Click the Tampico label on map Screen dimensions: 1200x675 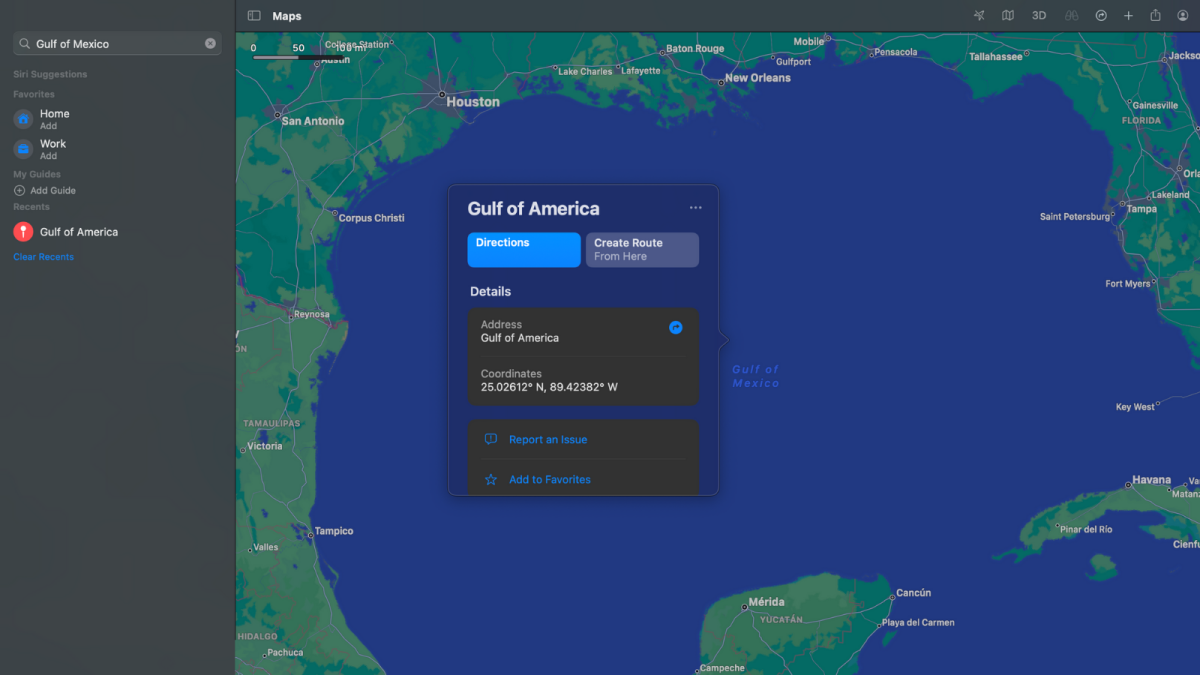click(x=334, y=531)
